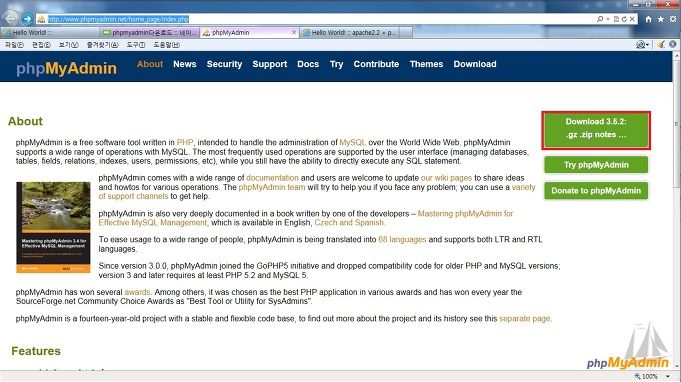
Task: Close the phpMyAdmin tab
Action: pos(294,33)
